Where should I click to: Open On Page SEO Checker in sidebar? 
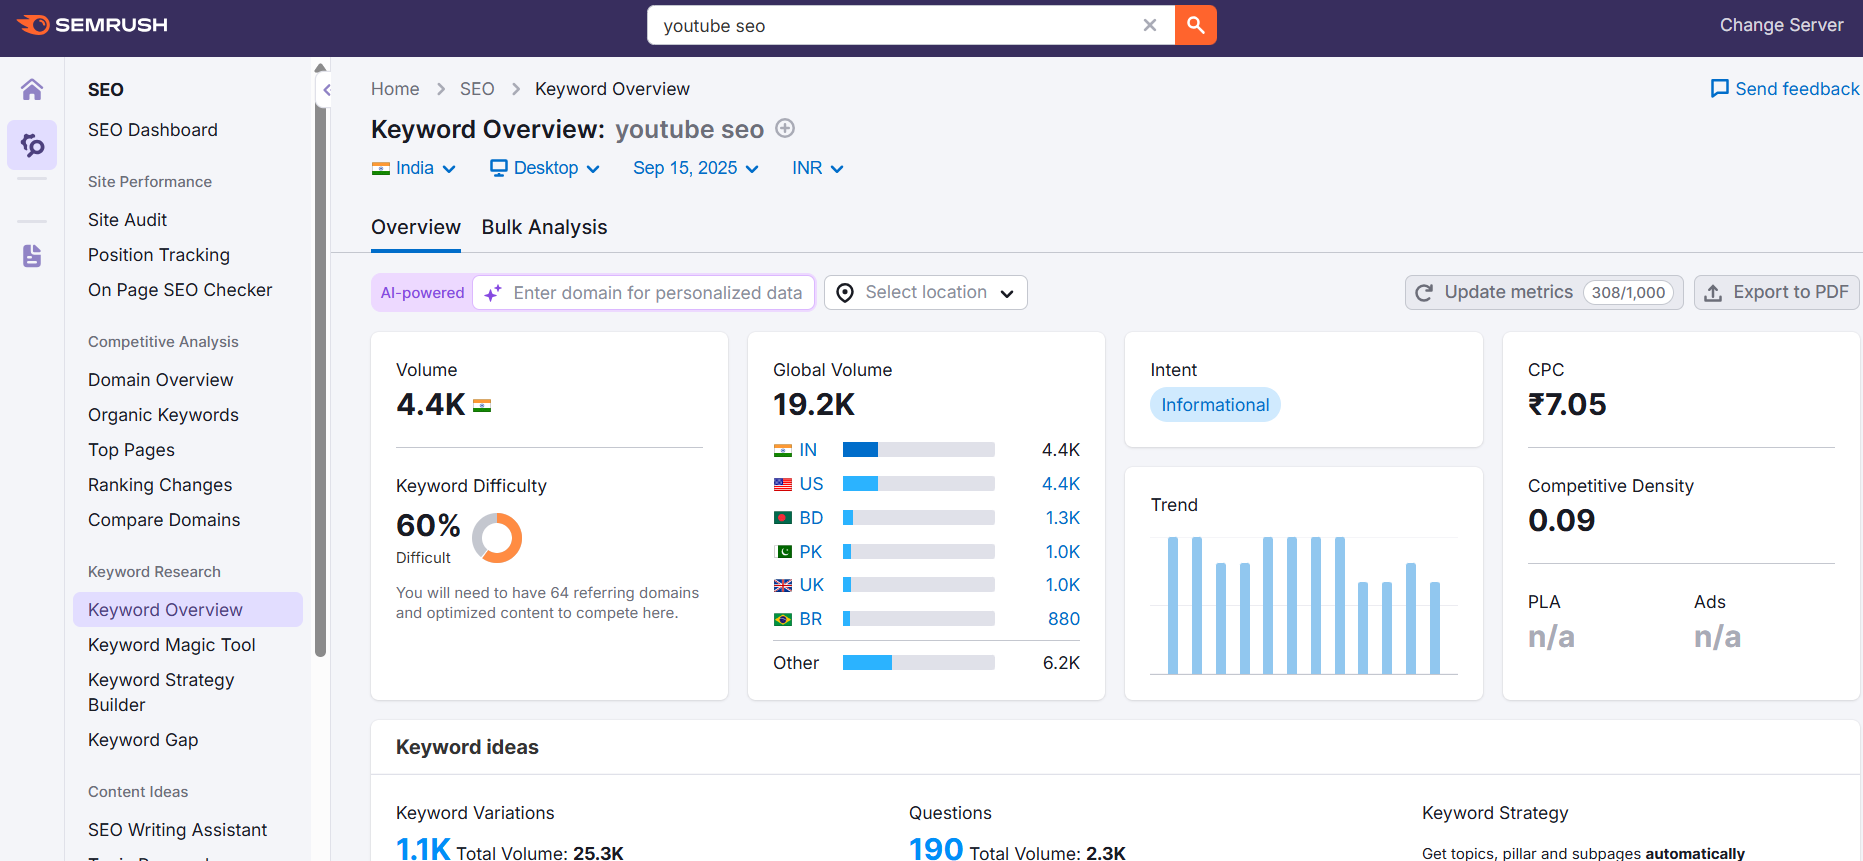pos(180,290)
